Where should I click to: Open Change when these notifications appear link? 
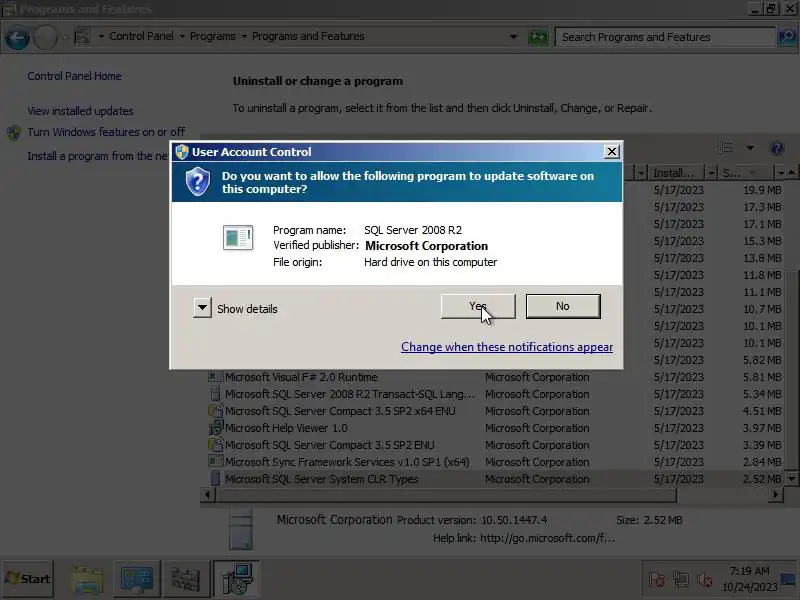[x=507, y=347]
